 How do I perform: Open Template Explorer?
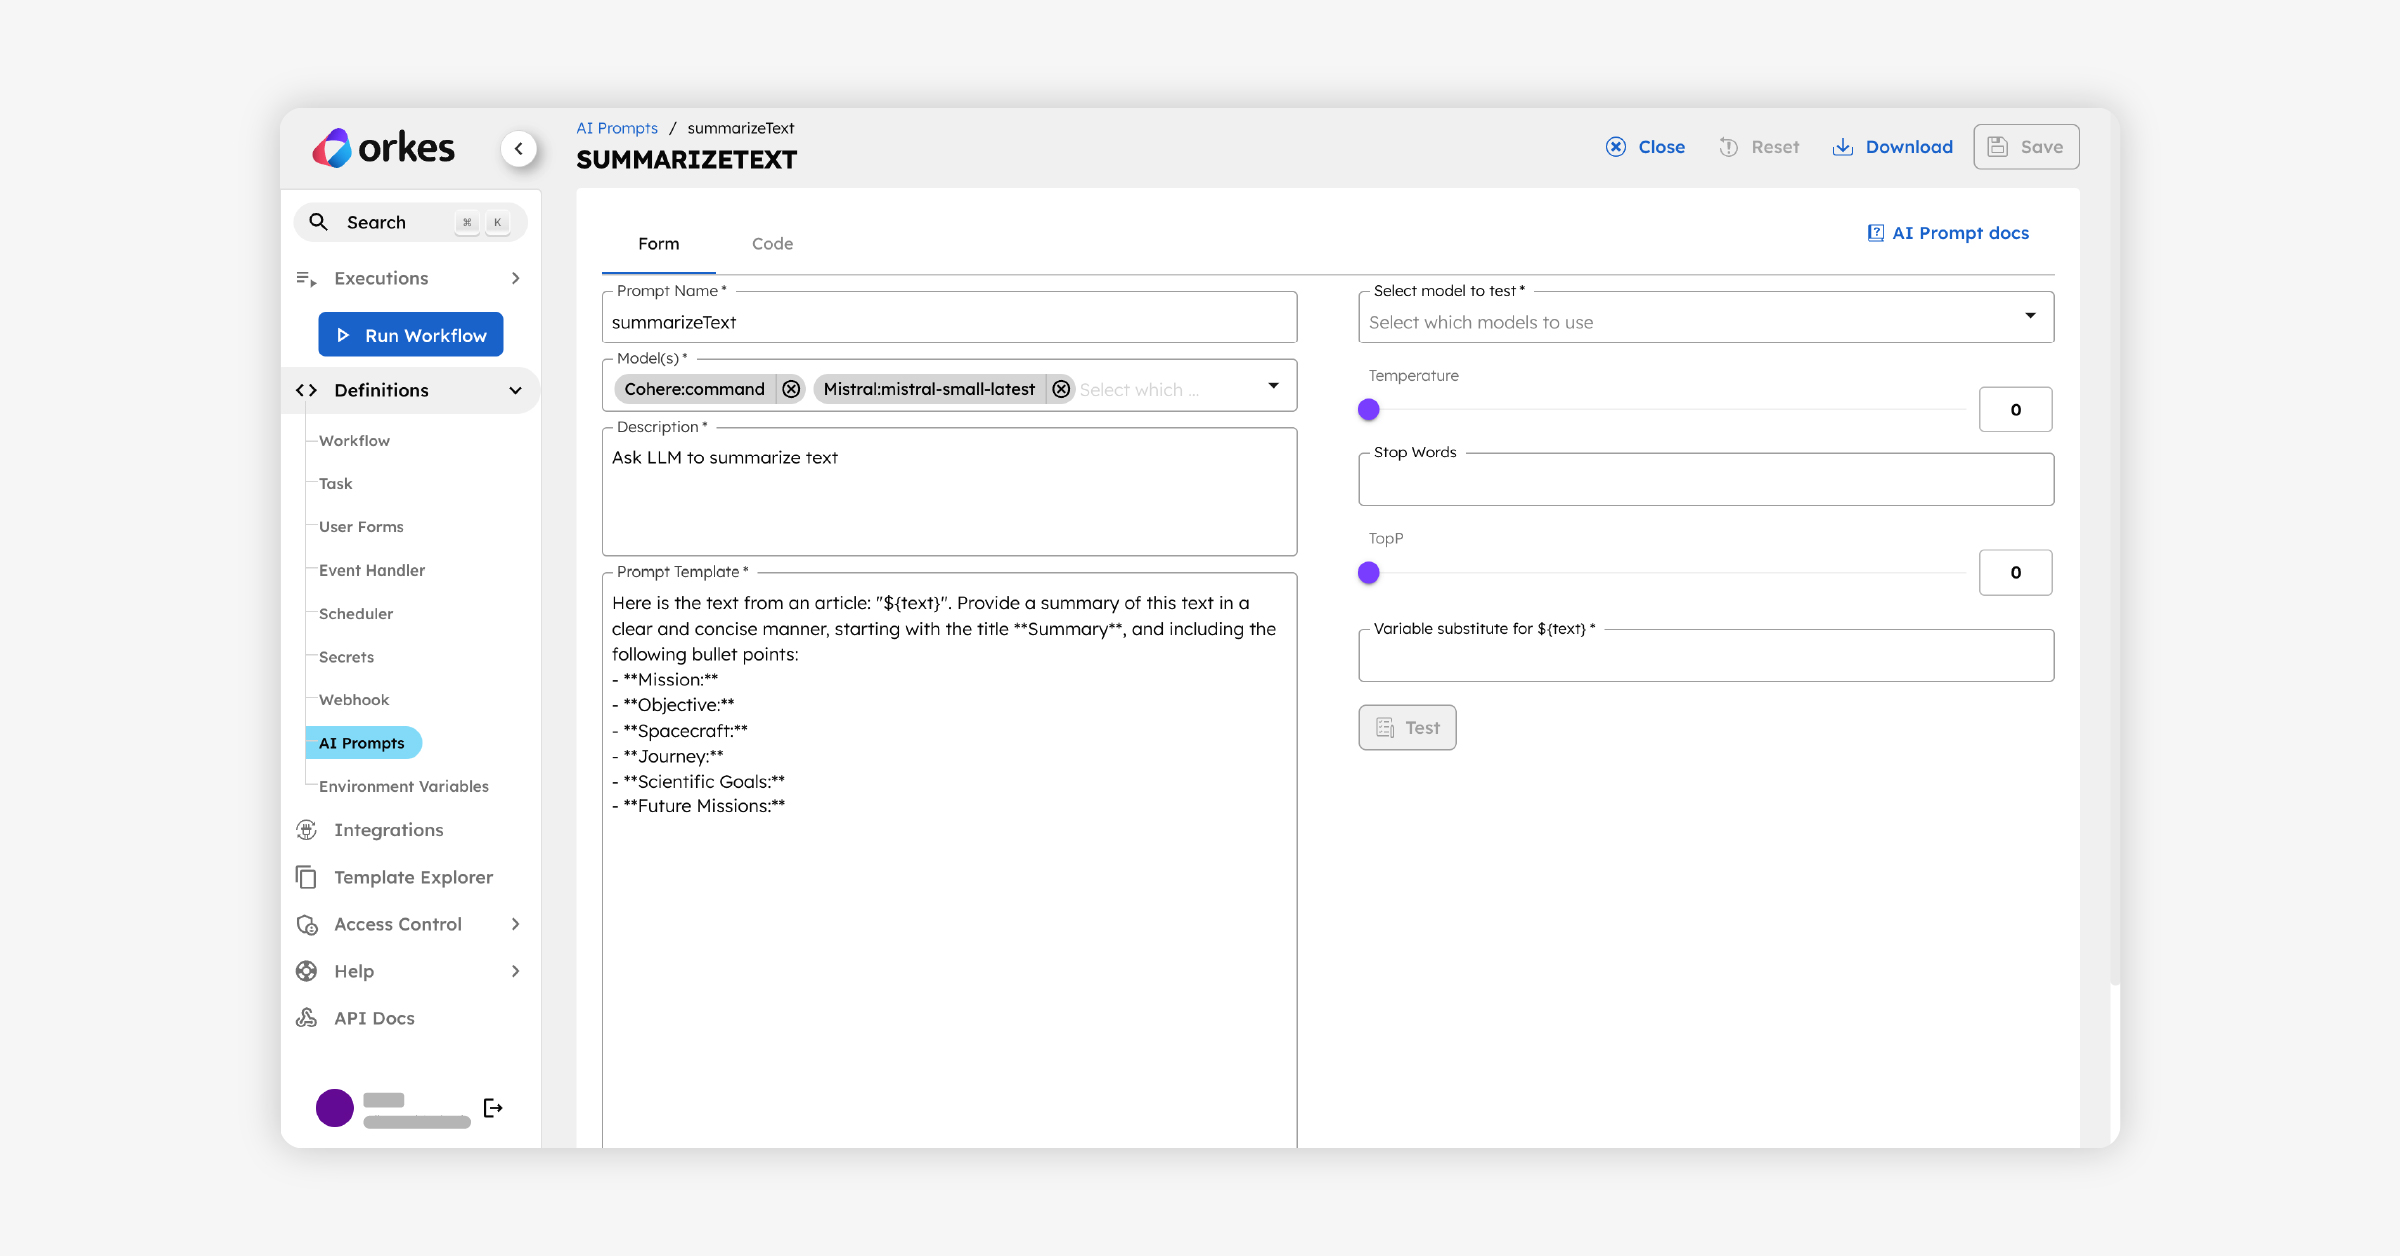click(x=413, y=877)
